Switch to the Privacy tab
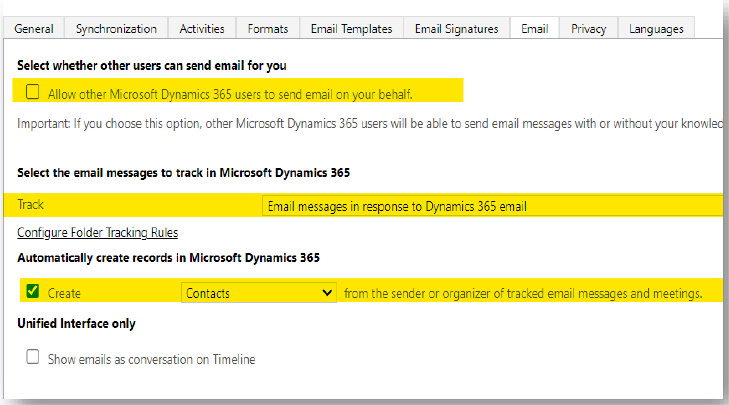The height and width of the screenshot is (405, 729). [x=589, y=29]
